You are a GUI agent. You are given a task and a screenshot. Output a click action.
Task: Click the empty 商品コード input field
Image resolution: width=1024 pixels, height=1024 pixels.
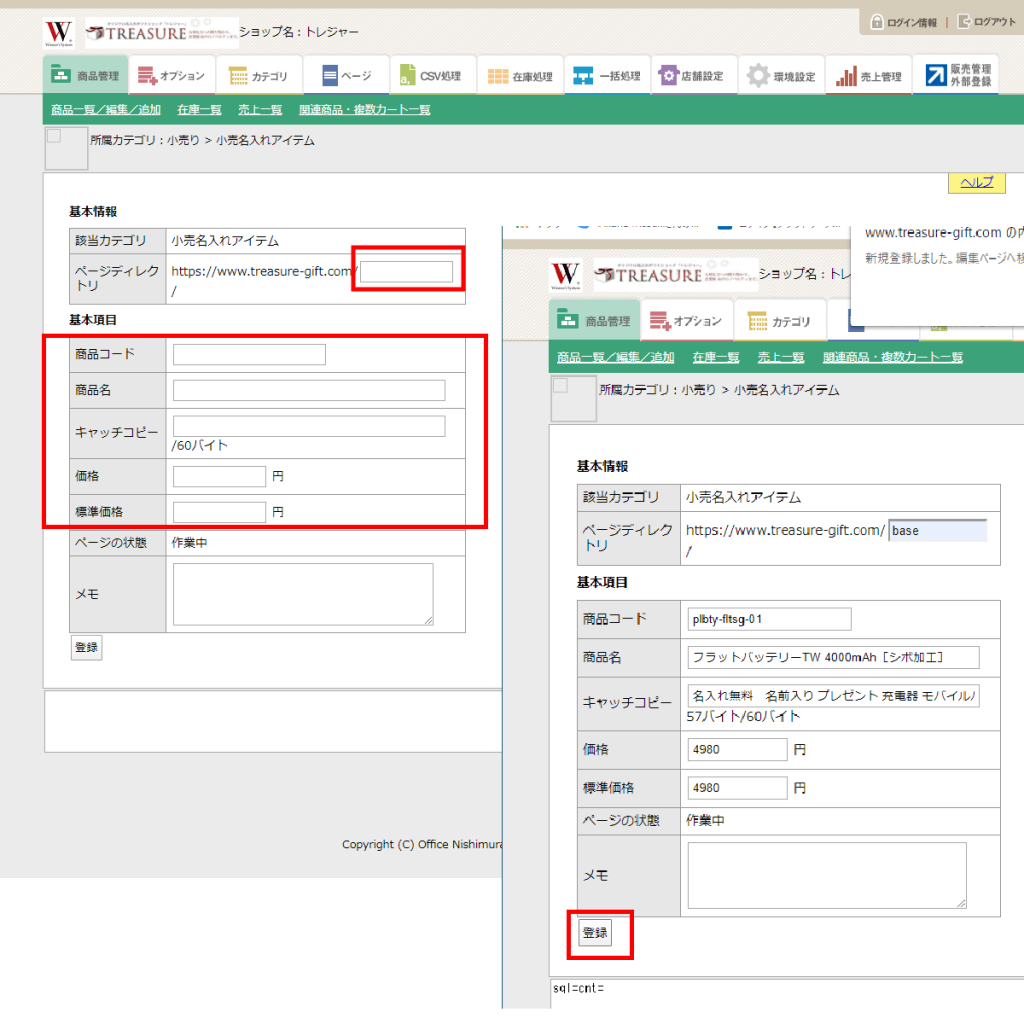click(x=249, y=354)
